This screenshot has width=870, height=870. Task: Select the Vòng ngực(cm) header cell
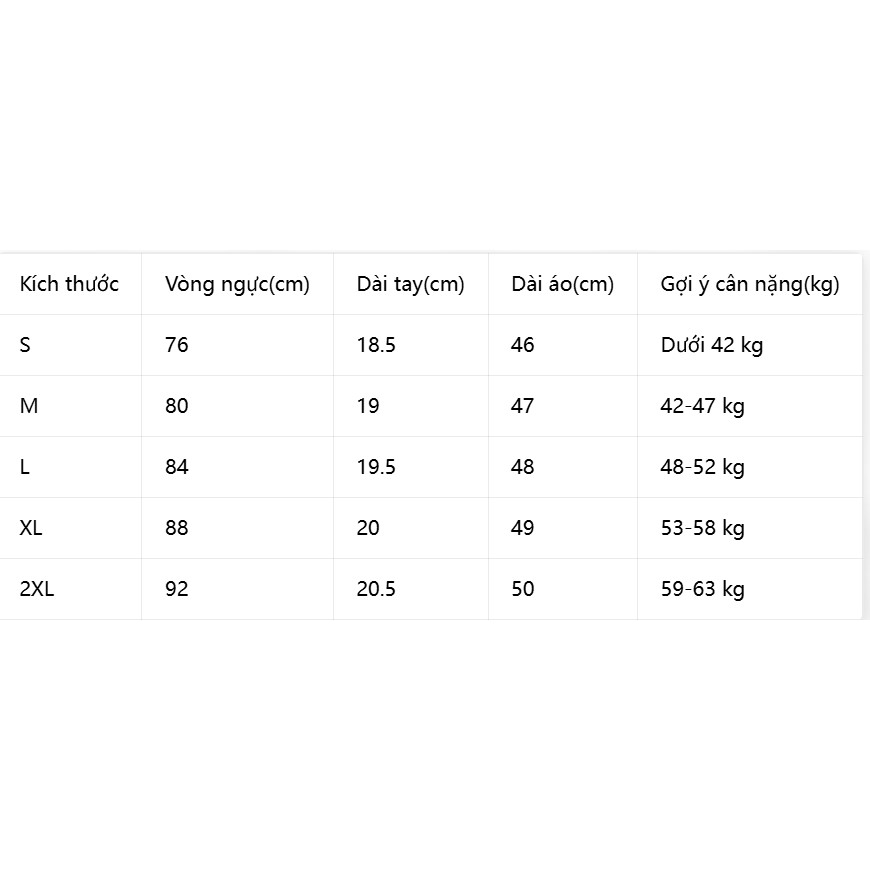(237, 284)
